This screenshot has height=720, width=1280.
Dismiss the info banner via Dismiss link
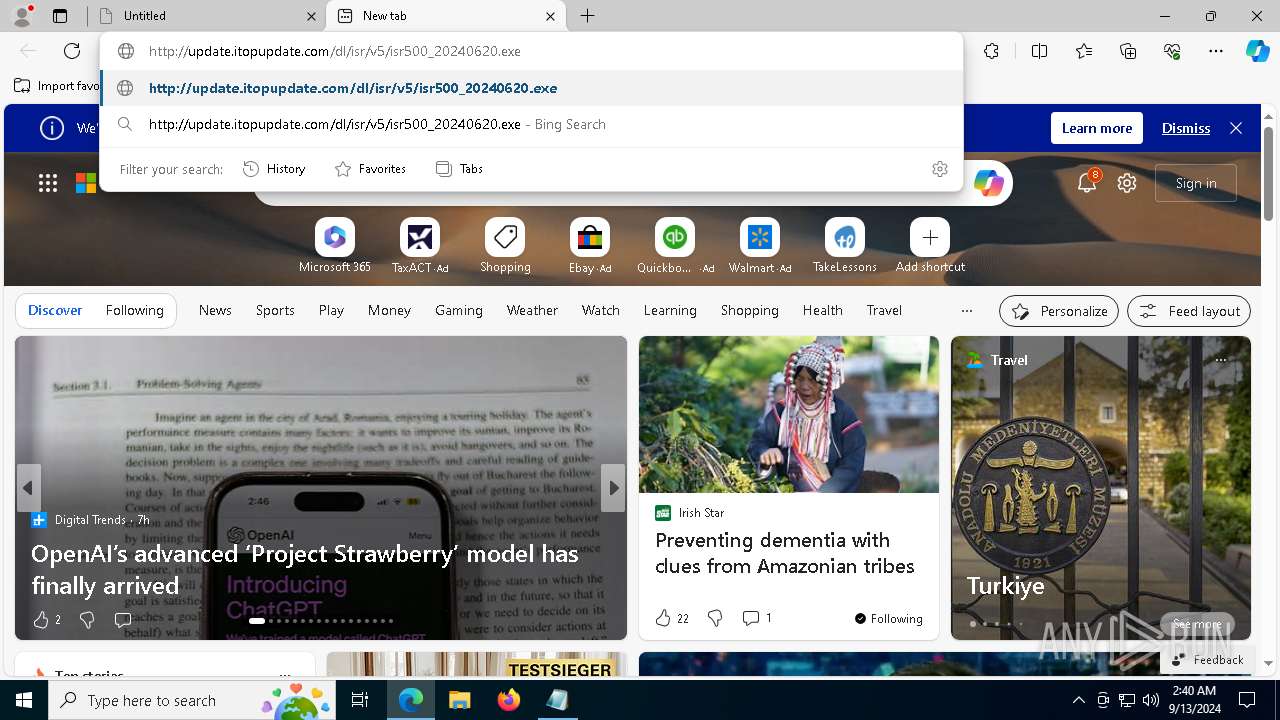pos(1186,128)
